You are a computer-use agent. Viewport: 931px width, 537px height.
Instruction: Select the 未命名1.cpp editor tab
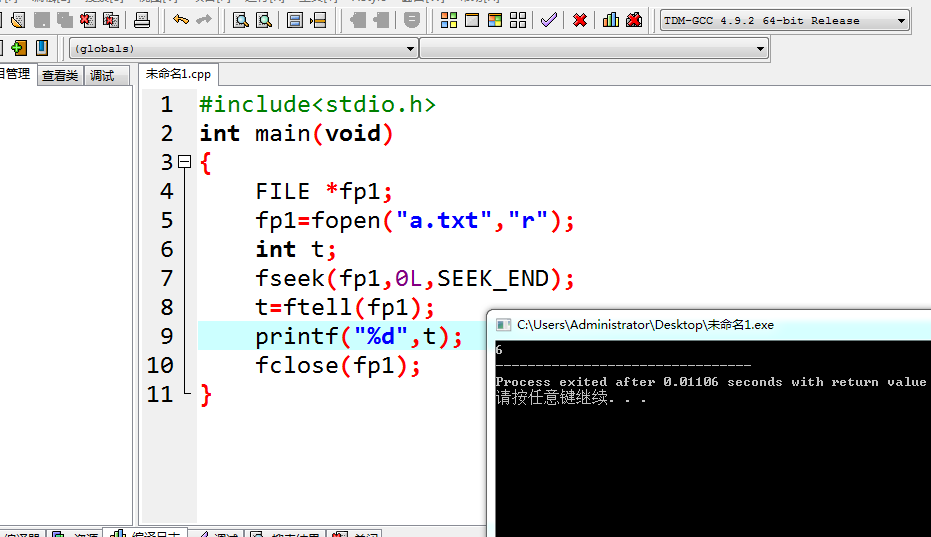click(178, 74)
